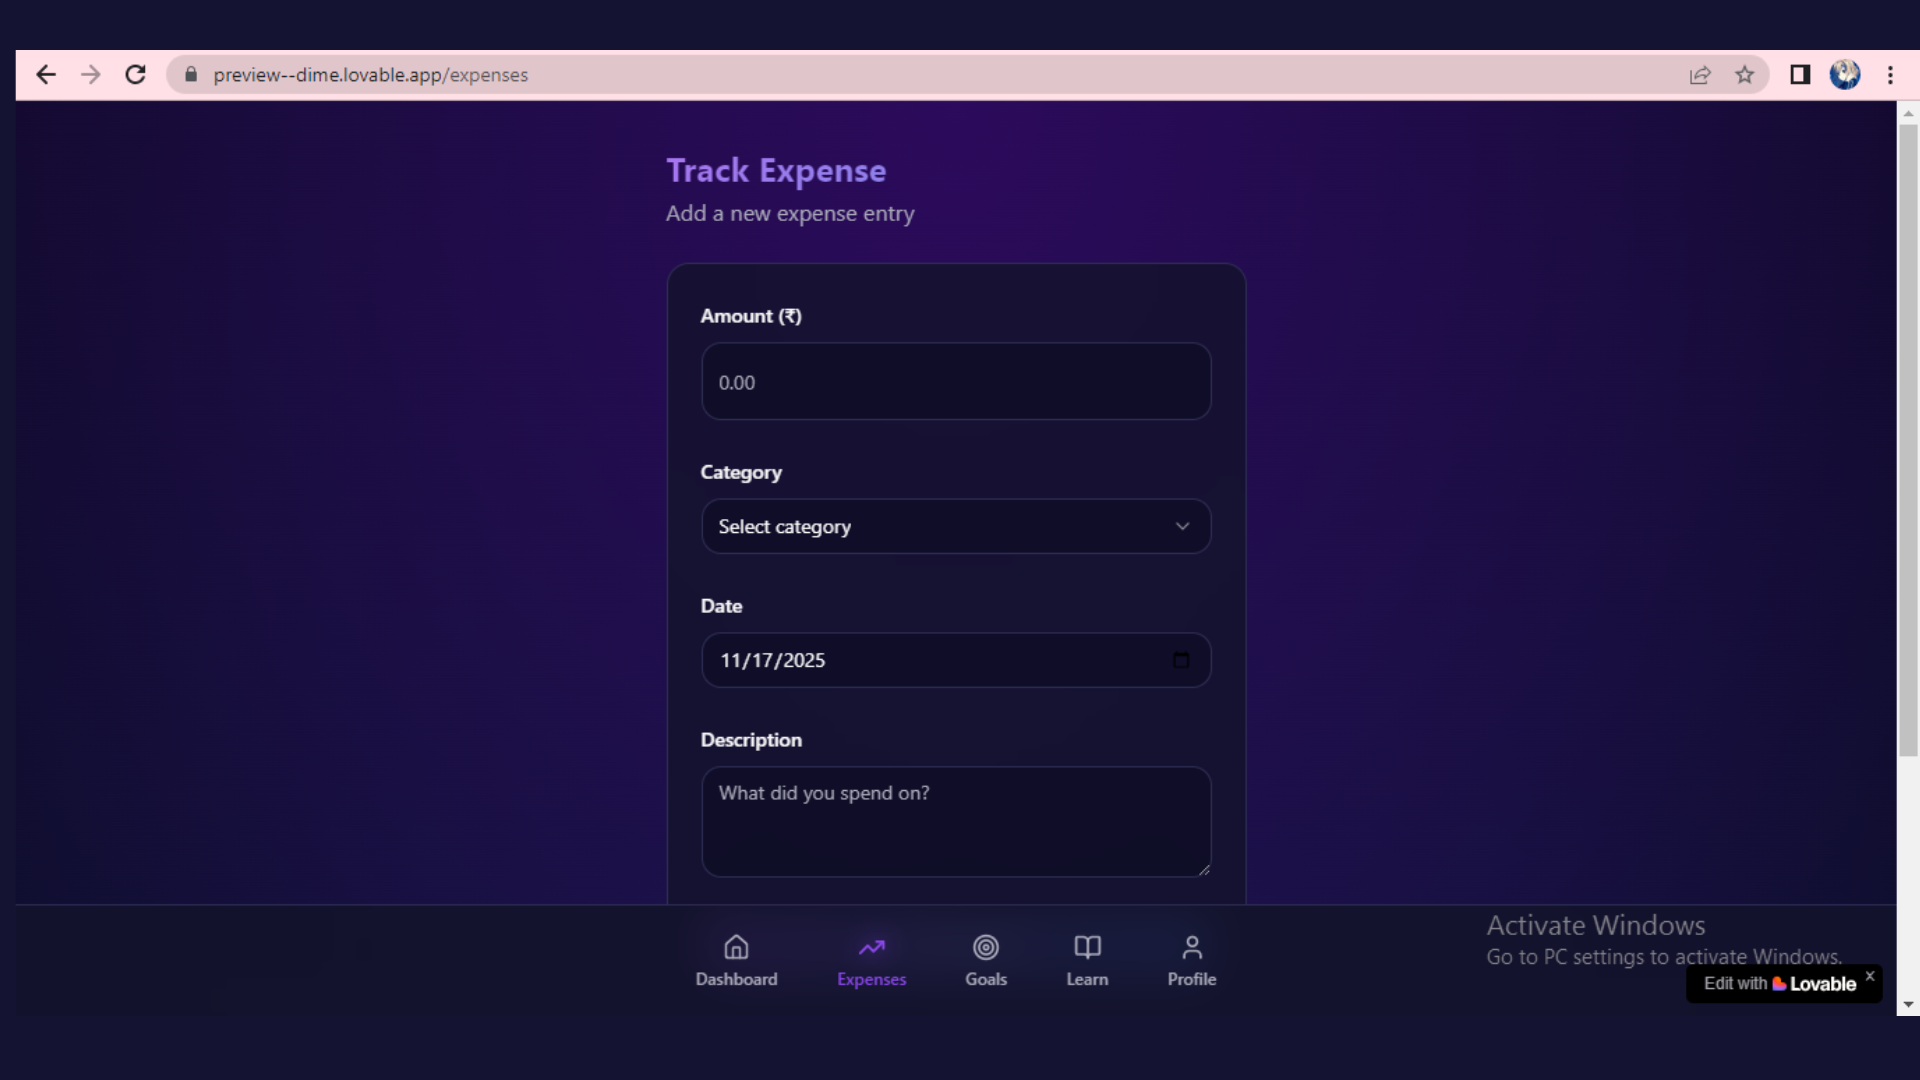The image size is (1920, 1080).
Task: Click the Category field label
Action: point(741,472)
